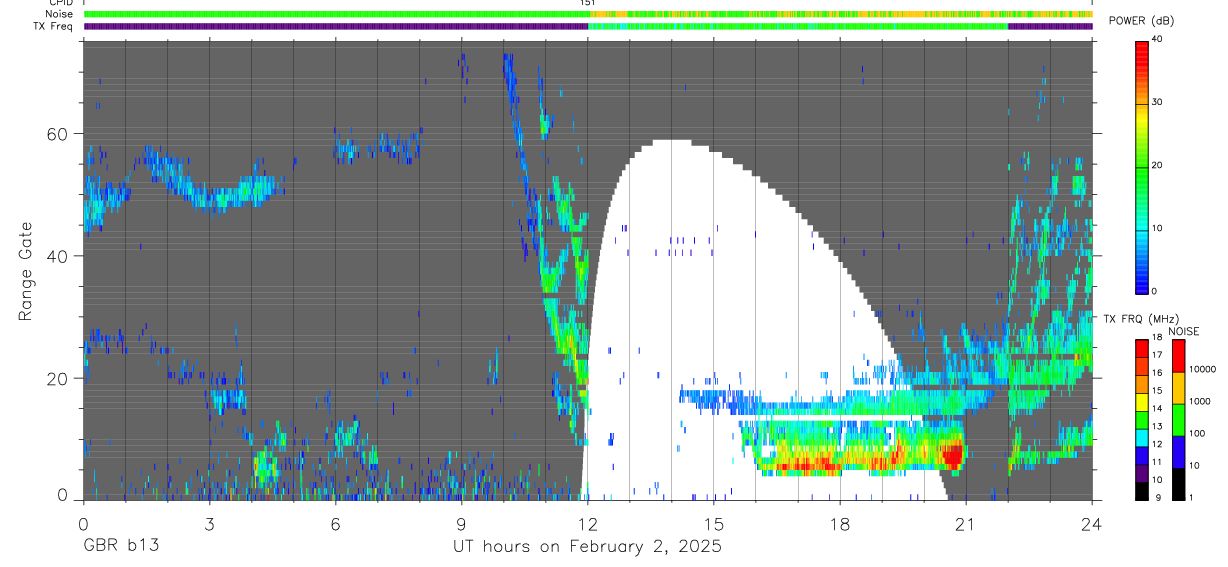The width and height of the screenshot is (1228, 567).
Task: Click the 11 label on the TX FRQ legend
Action: pos(1157,463)
